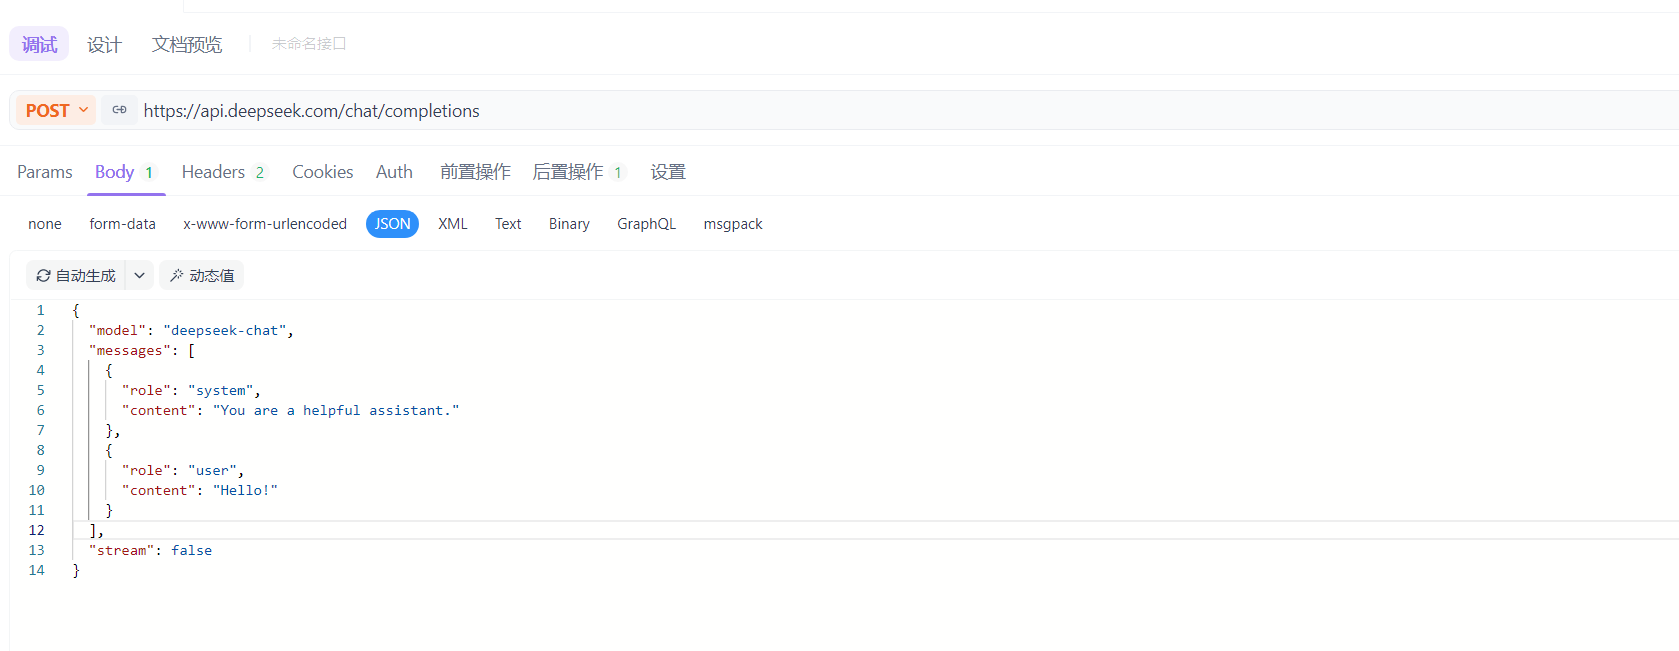Screen dimensions: 1679x651
Task: Click the "messages" key in the editor
Action: 130,350
